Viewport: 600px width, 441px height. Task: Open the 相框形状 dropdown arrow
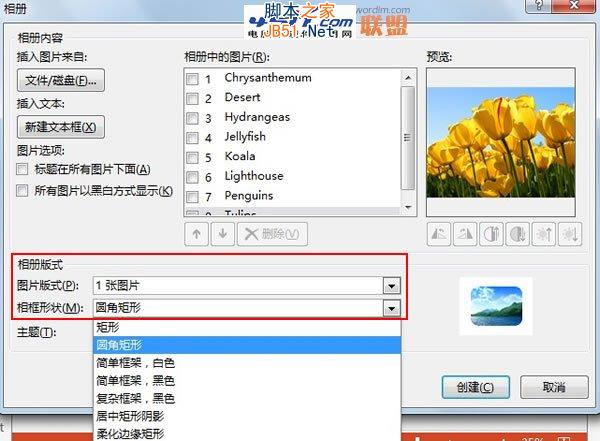pos(391,308)
